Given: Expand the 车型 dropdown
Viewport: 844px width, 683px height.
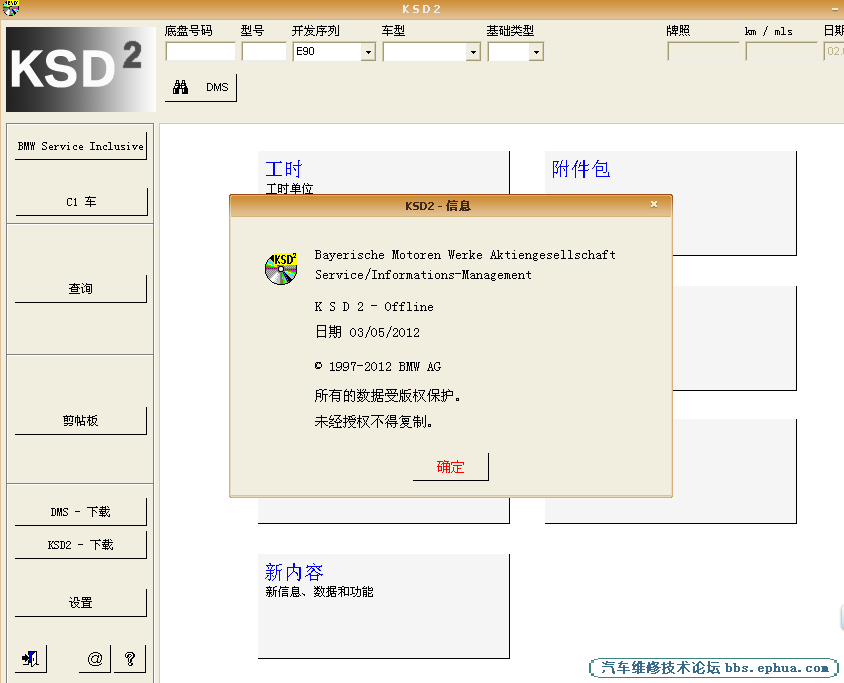Looking at the screenshot, I should (473, 52).
